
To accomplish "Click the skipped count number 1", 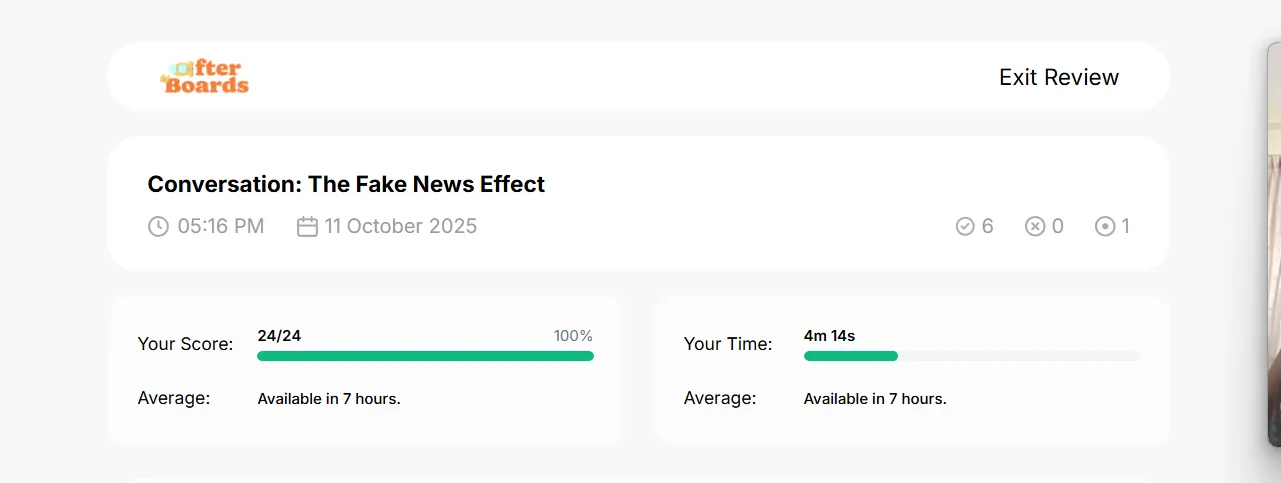I will 1126,226.
